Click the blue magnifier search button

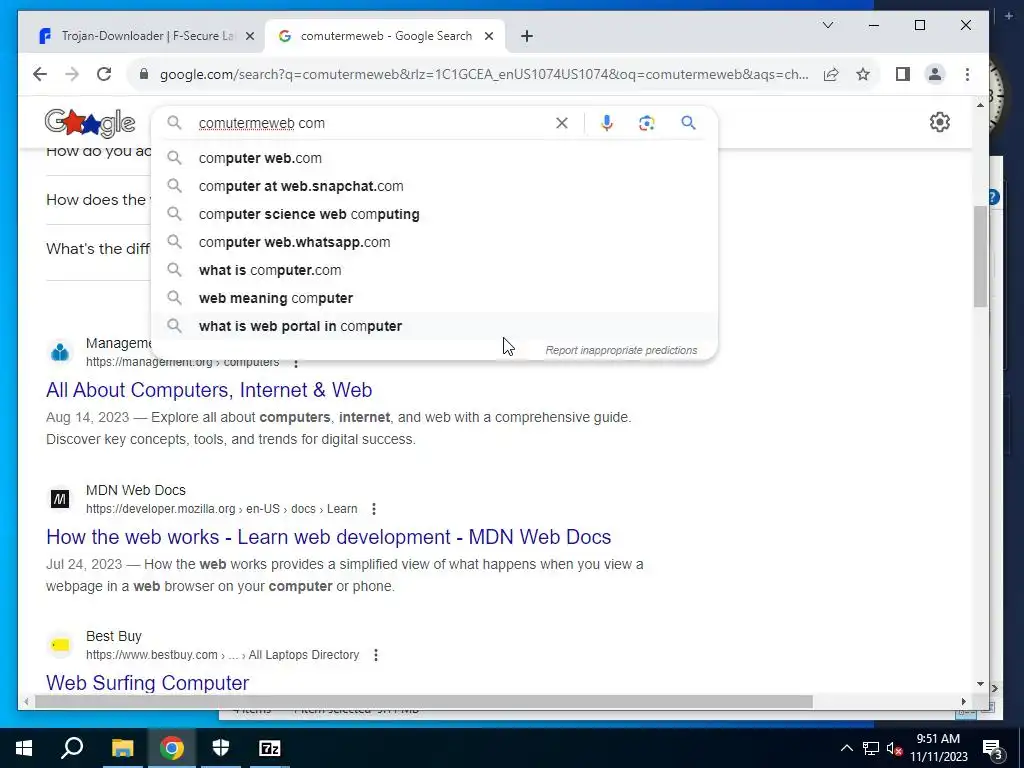688,123
